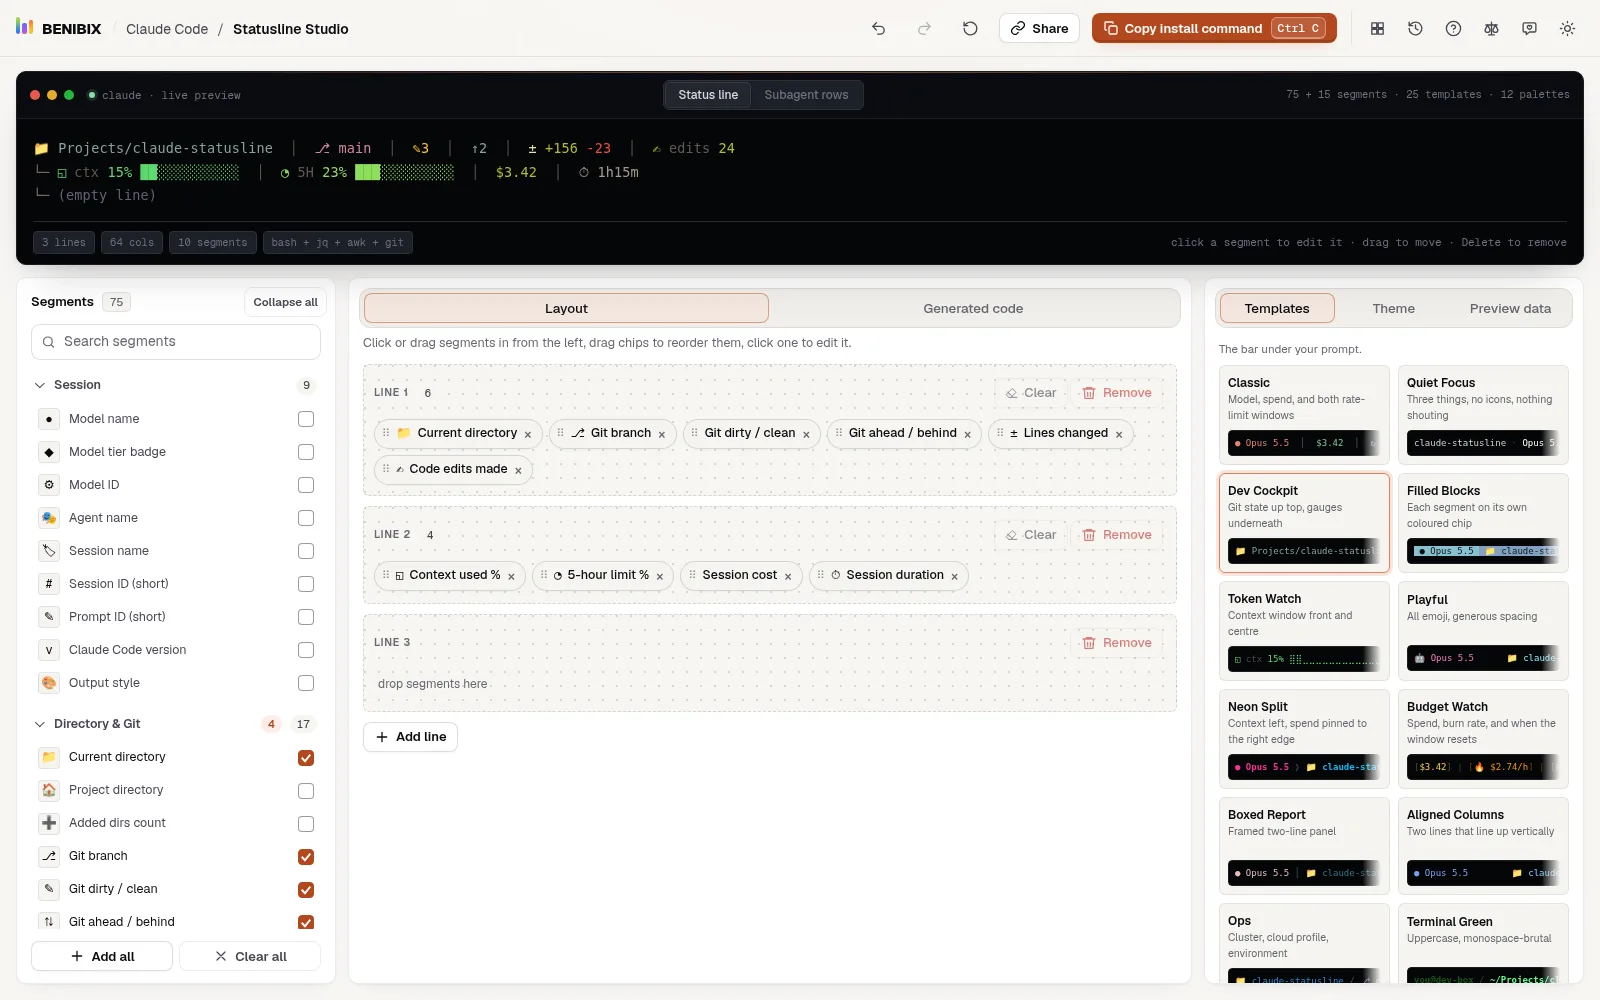The height and width of the screenshot is (1000, 1600).
Task: Uncheck the Git branch checkbox
Action: coord(306,857)
